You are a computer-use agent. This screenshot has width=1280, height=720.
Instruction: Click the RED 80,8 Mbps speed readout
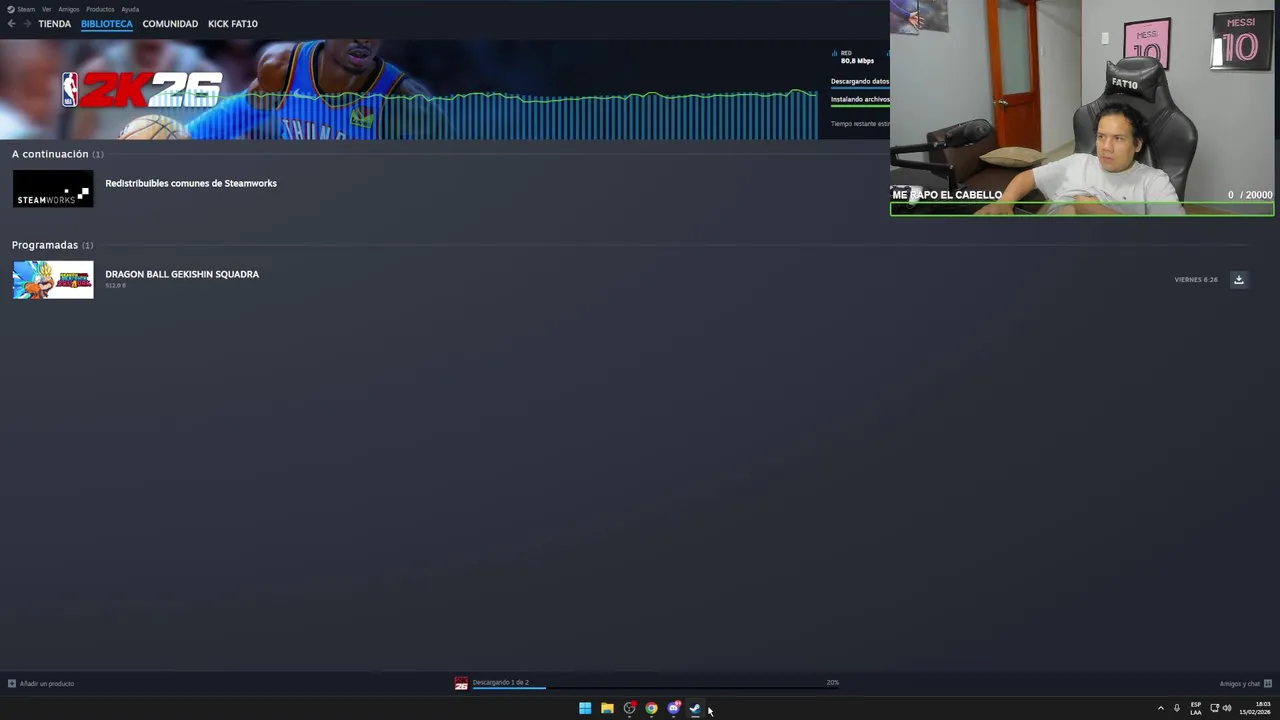click(x=855, y=57)
